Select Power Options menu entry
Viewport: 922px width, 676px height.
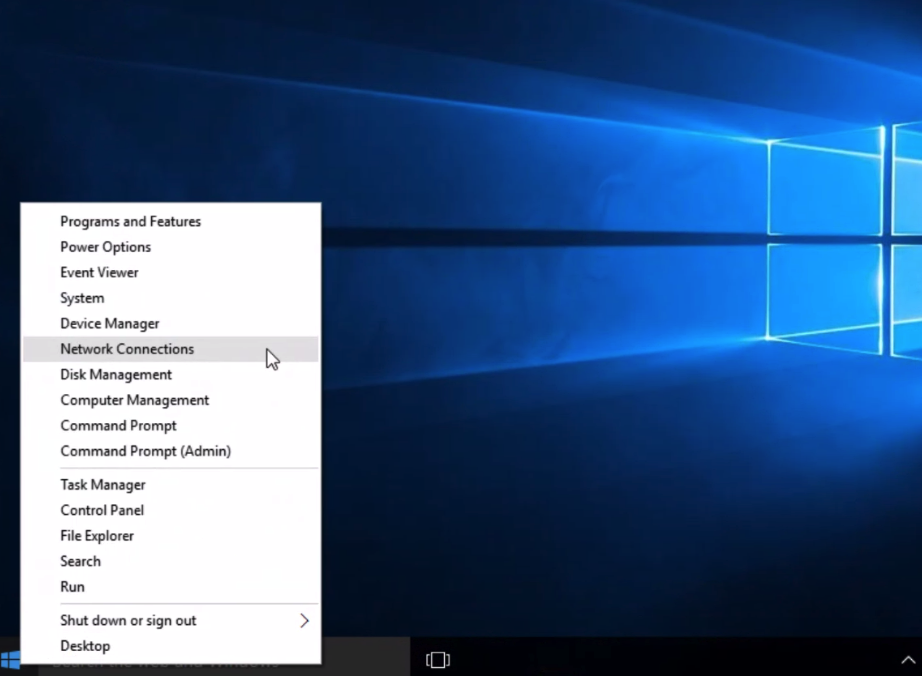[171, 247]
